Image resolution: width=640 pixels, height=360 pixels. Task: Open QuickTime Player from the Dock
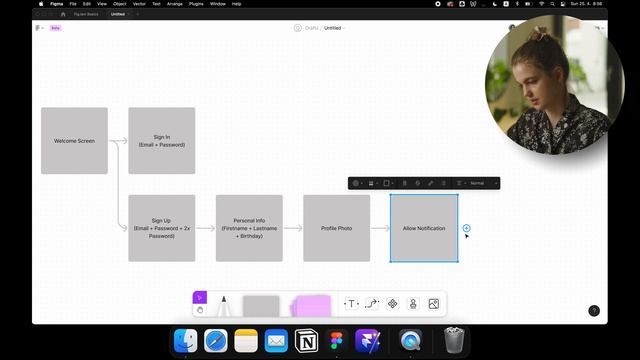410,340
